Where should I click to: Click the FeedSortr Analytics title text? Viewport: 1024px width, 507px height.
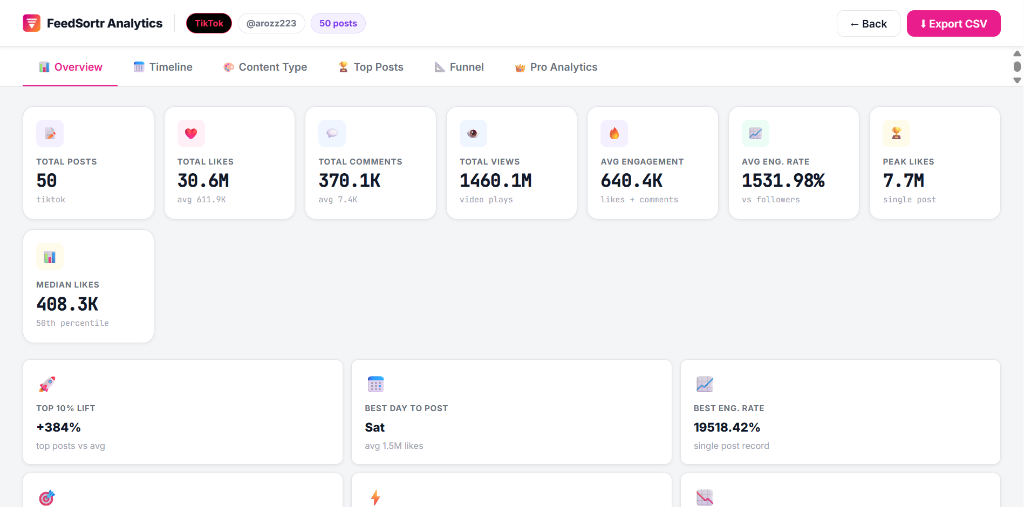click(104, 24)
